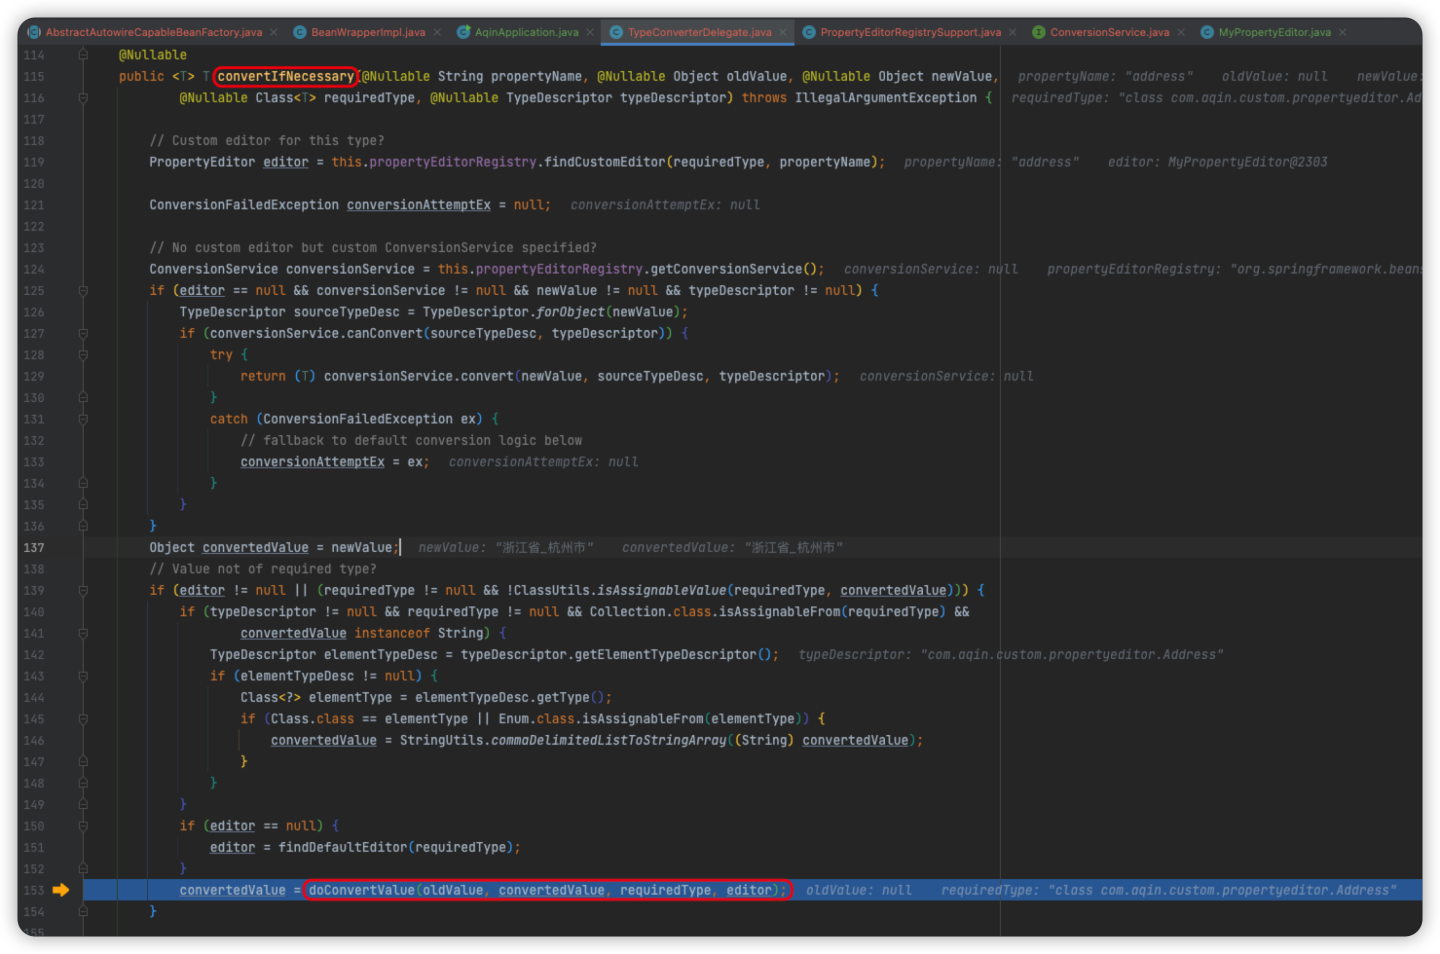Viewport: 1440px width, 954px height.
Task: Click ConversionFailedException type on line 121
Action: click(x=244, y=205)
